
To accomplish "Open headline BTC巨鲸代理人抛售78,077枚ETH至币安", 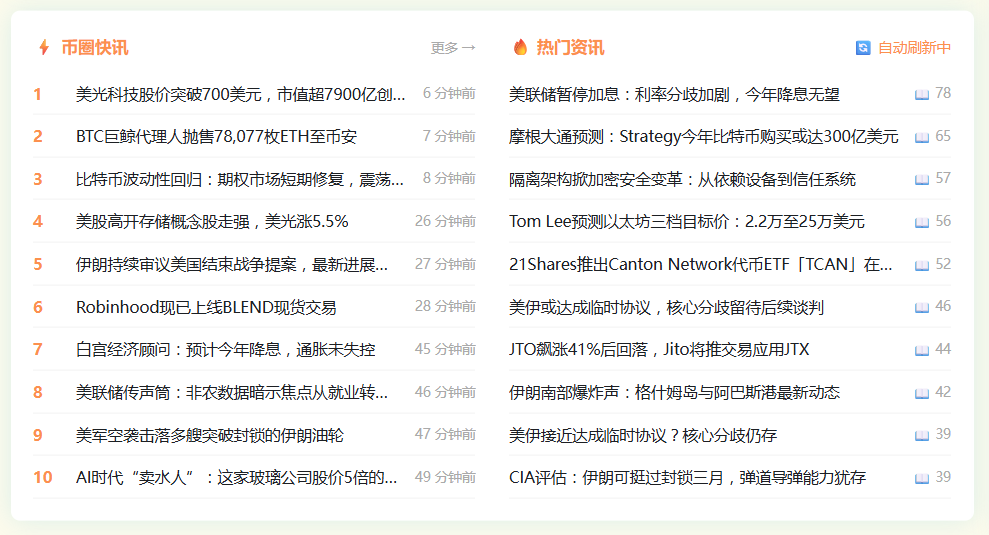I will (x=216, y=137).
